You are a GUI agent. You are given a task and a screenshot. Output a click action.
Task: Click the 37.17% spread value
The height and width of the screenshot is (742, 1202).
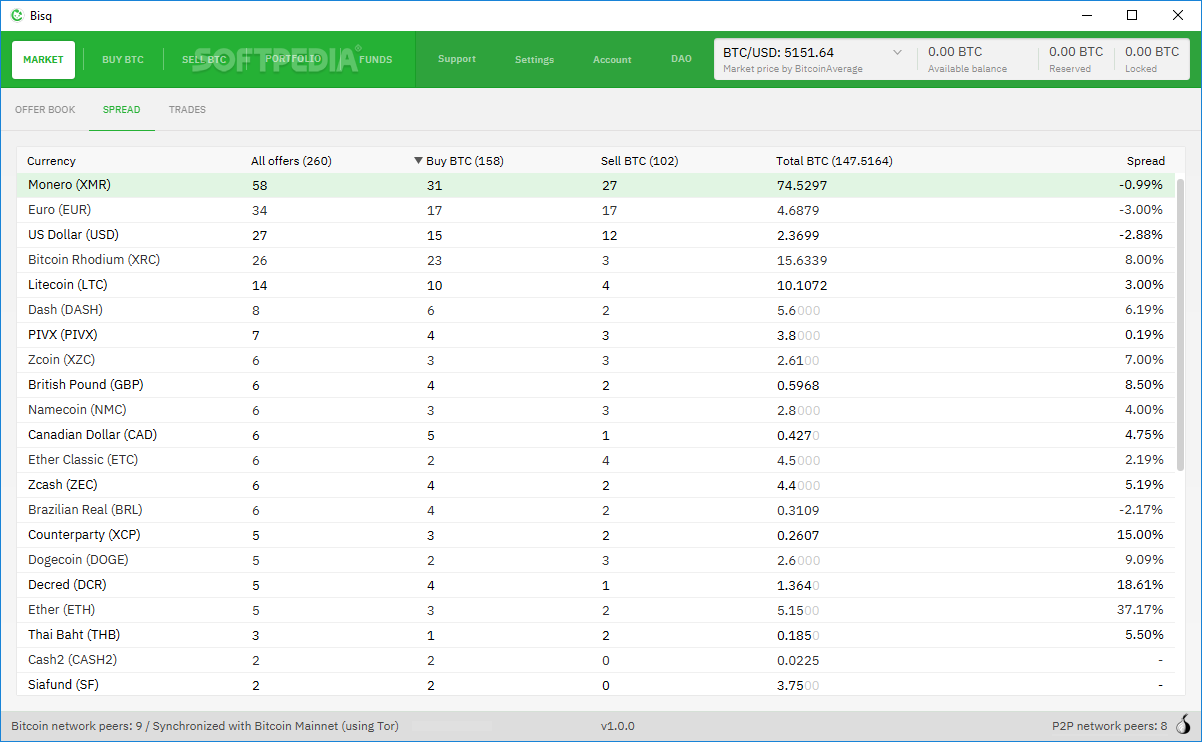[1140, 610]
